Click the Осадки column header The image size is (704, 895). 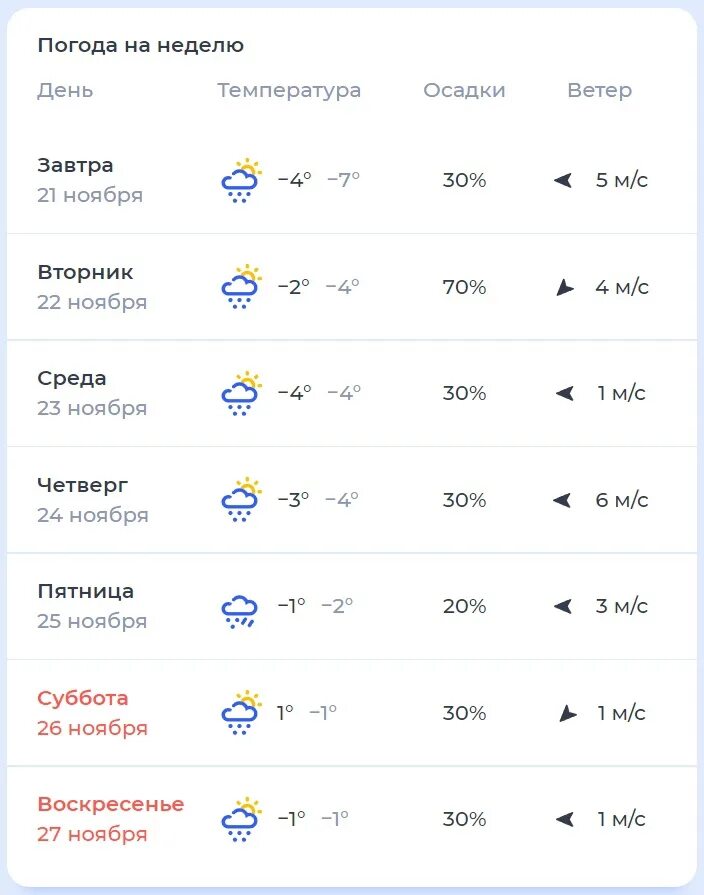(x=464, y=90)
